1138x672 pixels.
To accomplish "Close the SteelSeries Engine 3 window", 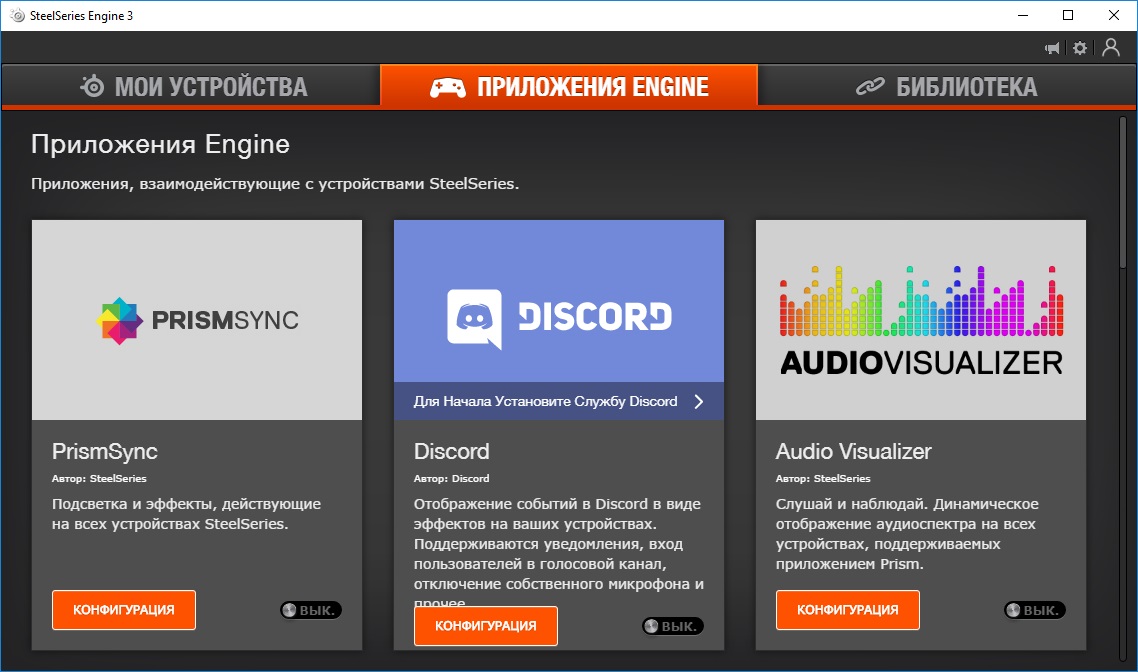I will [1113, 15].
